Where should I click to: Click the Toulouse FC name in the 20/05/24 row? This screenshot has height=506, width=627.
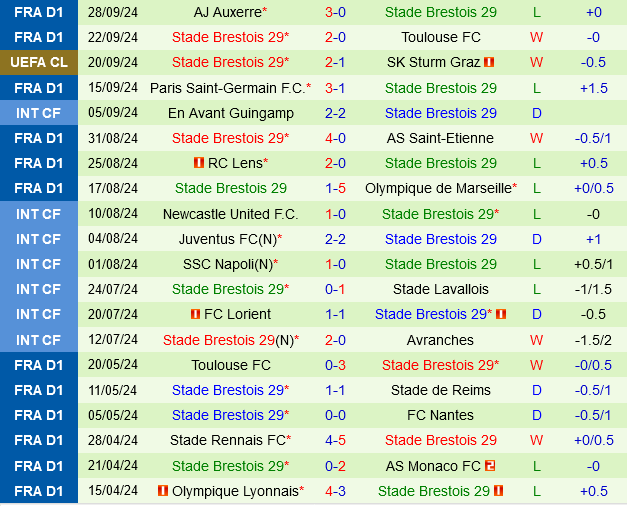(231, 365)
